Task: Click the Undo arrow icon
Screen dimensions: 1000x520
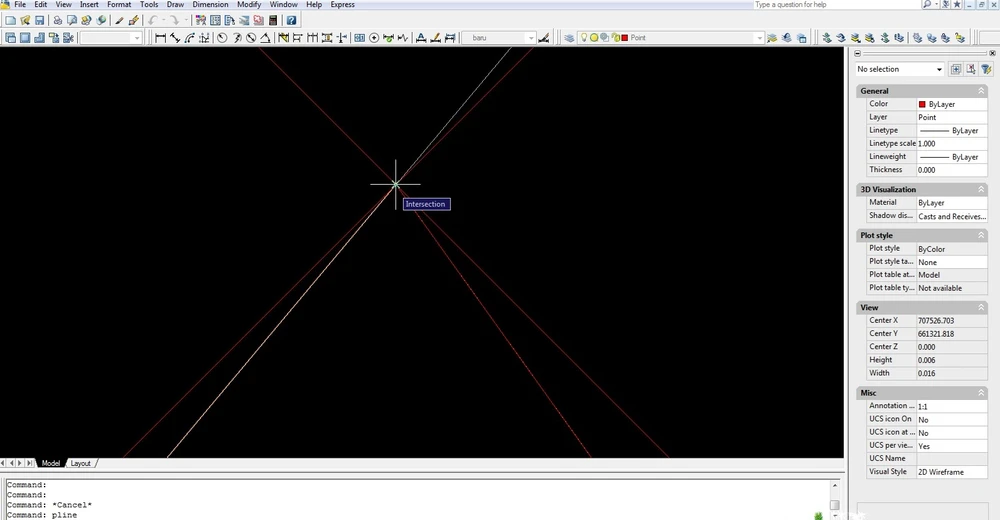Action: coord(152,20)
